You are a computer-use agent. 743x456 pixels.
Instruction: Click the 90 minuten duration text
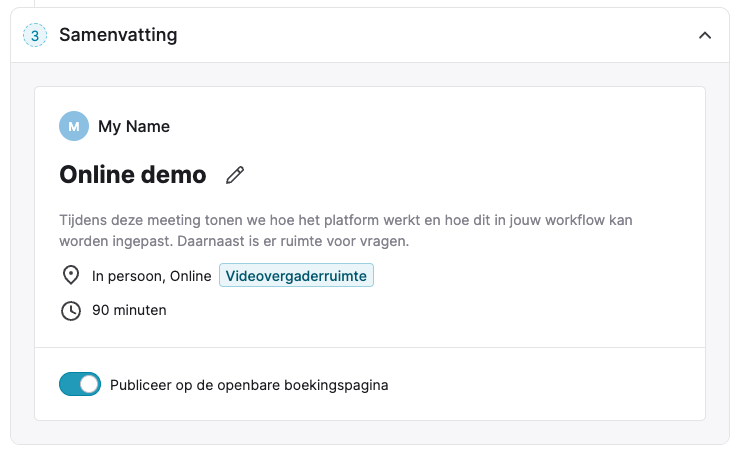point(129,310)
